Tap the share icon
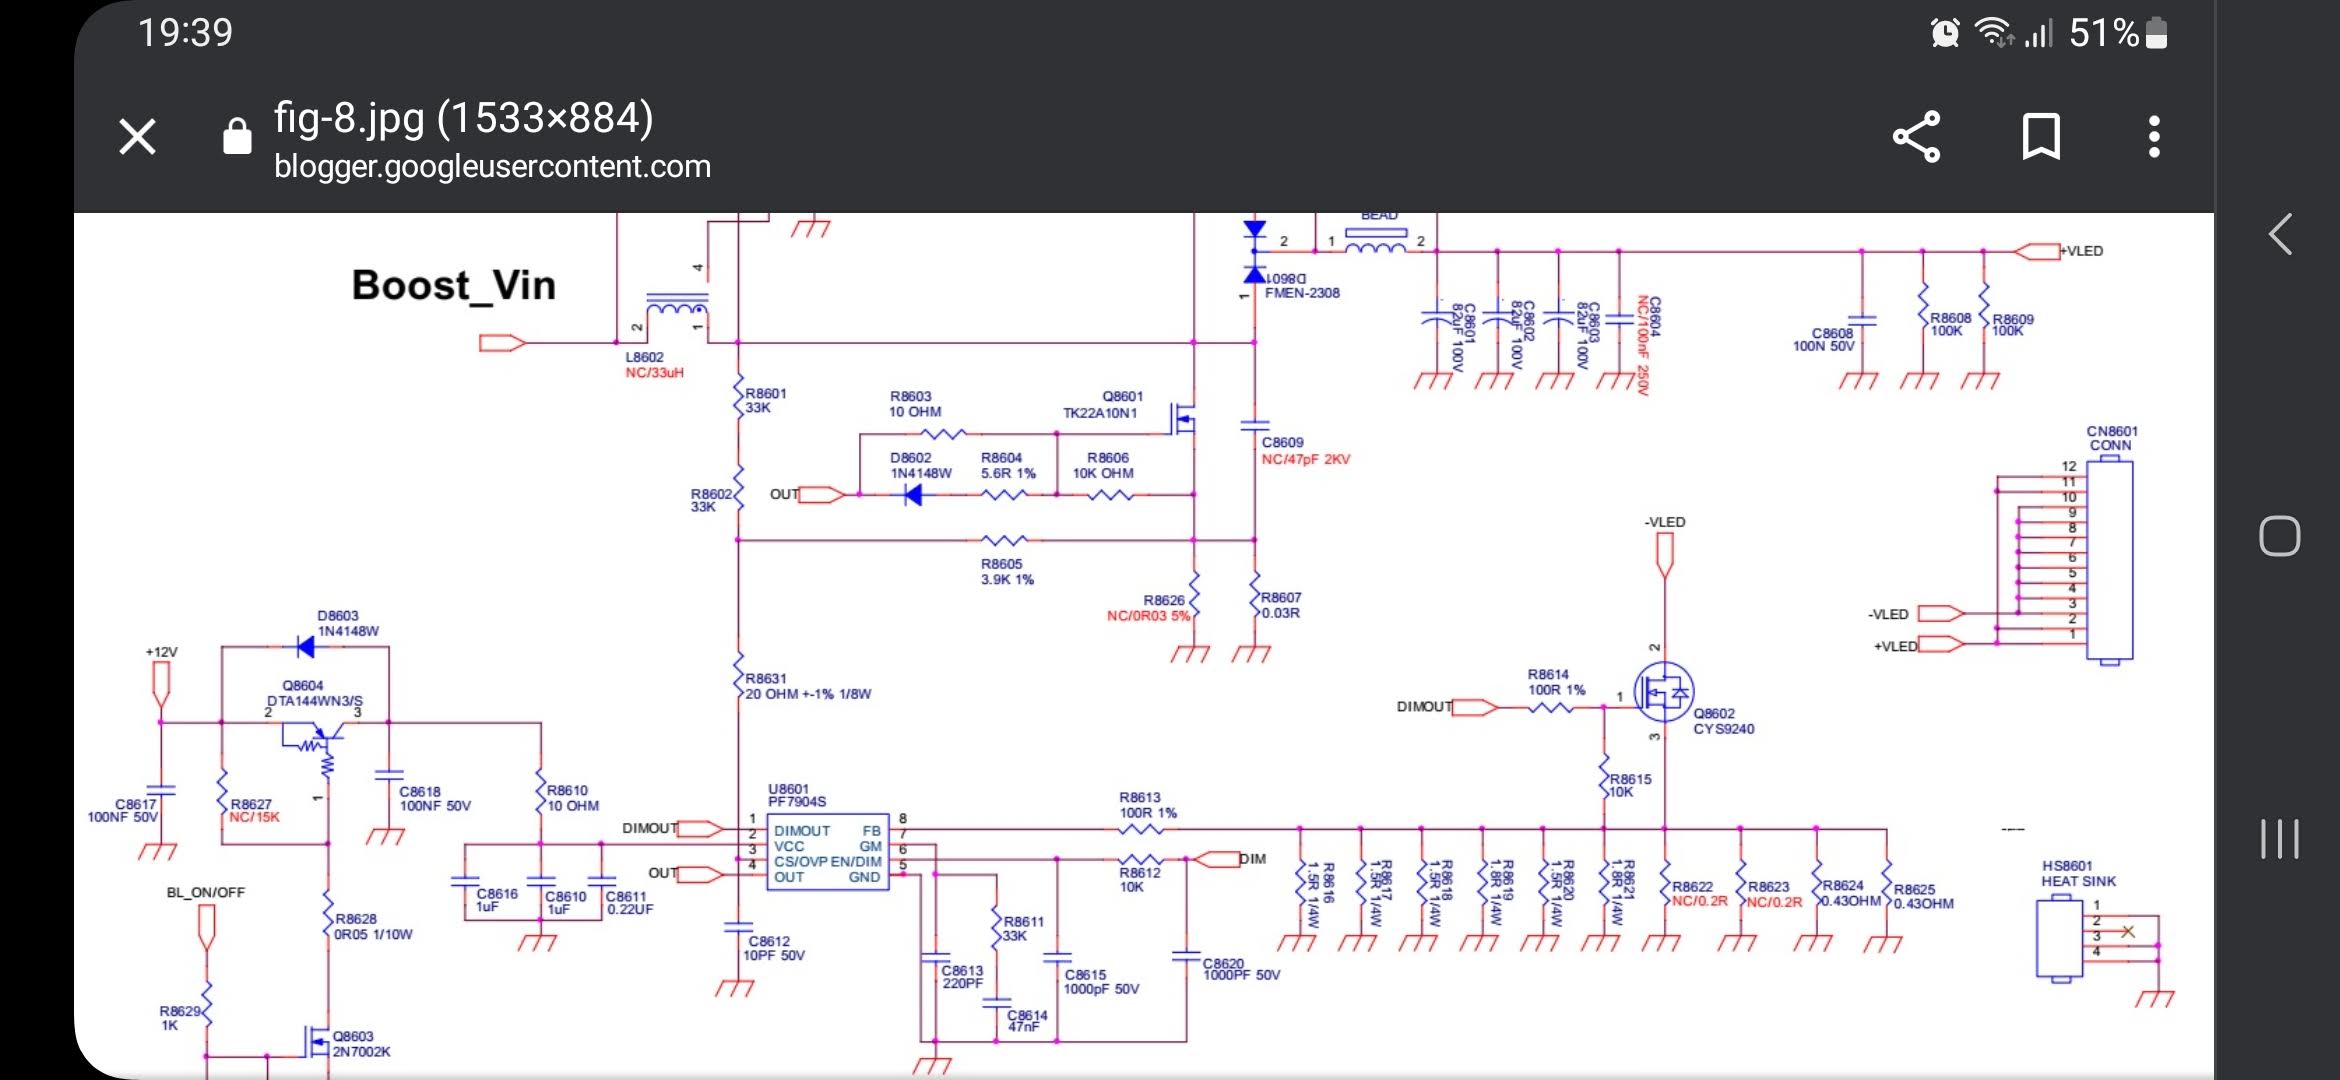The height and width of the screenshot is (1080, 2340). point(1916,136)
